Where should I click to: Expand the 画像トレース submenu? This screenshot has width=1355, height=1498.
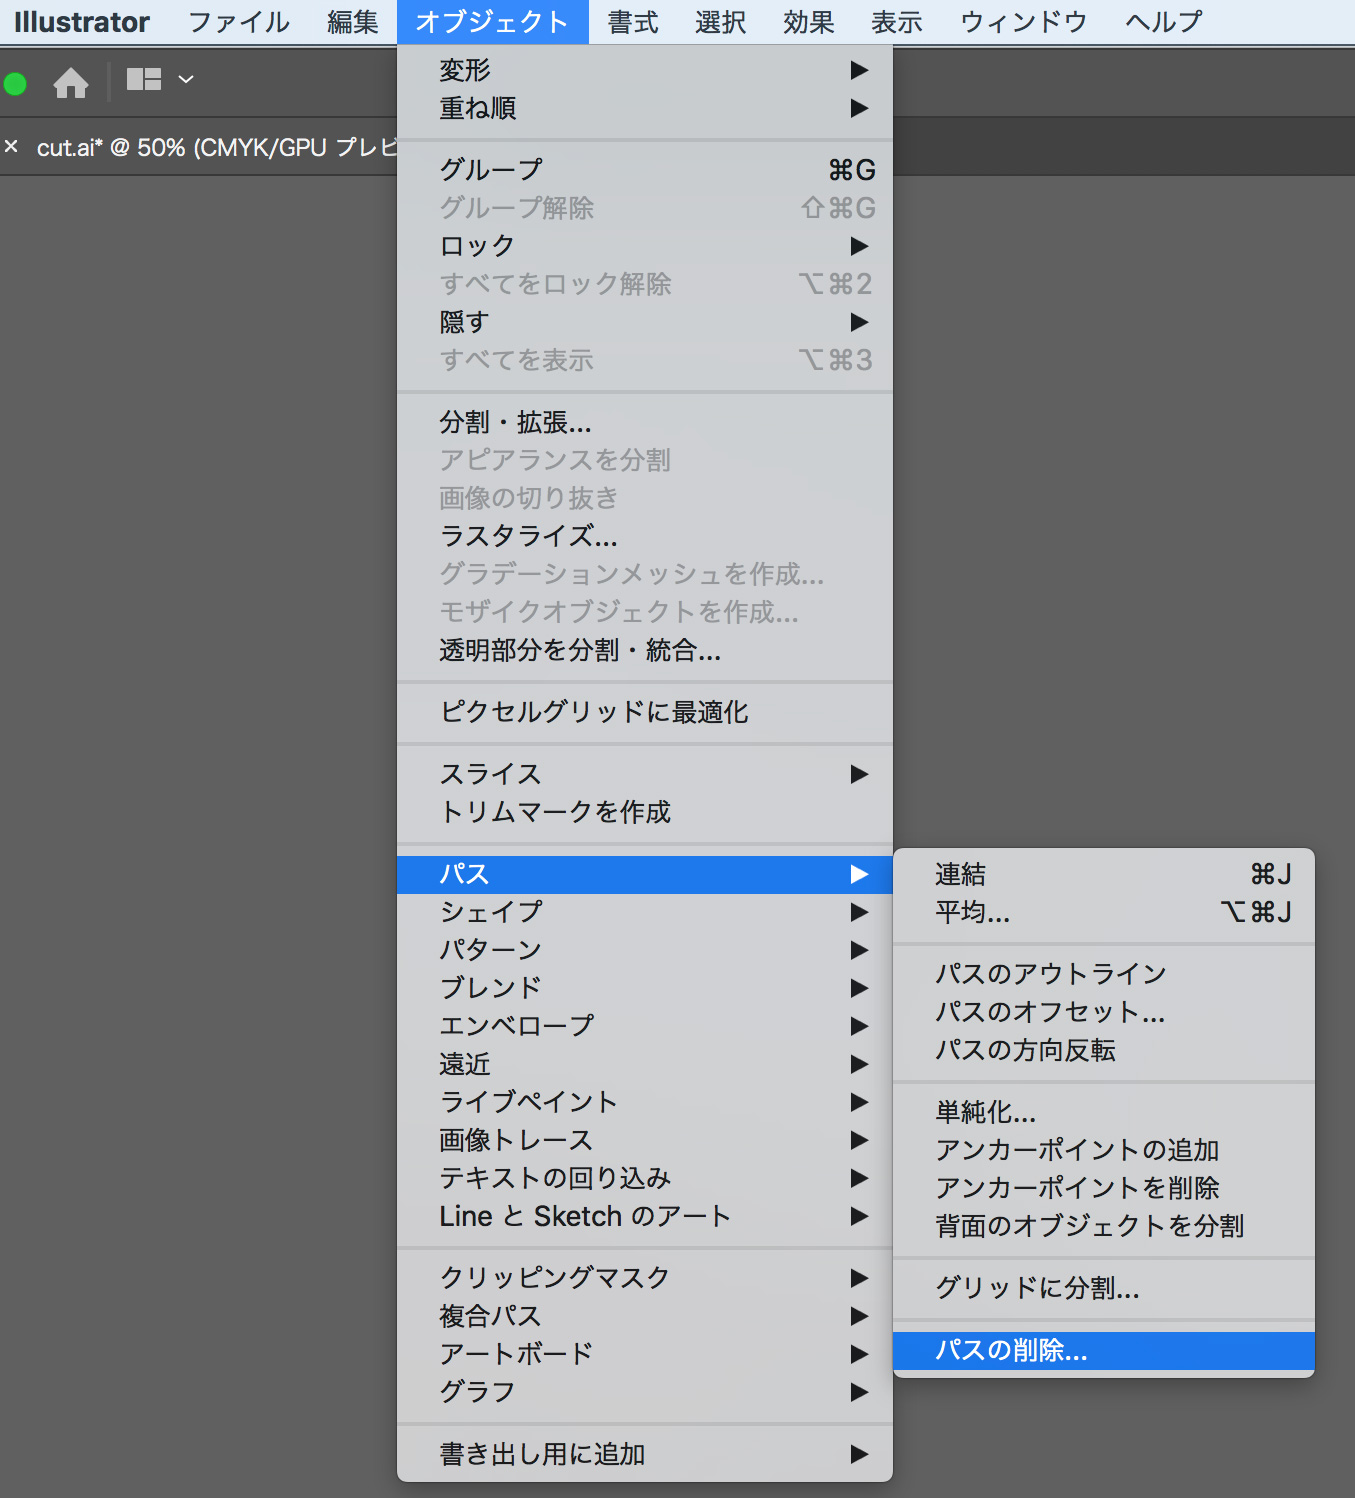pyautogui.click(x=645, y=1140)
